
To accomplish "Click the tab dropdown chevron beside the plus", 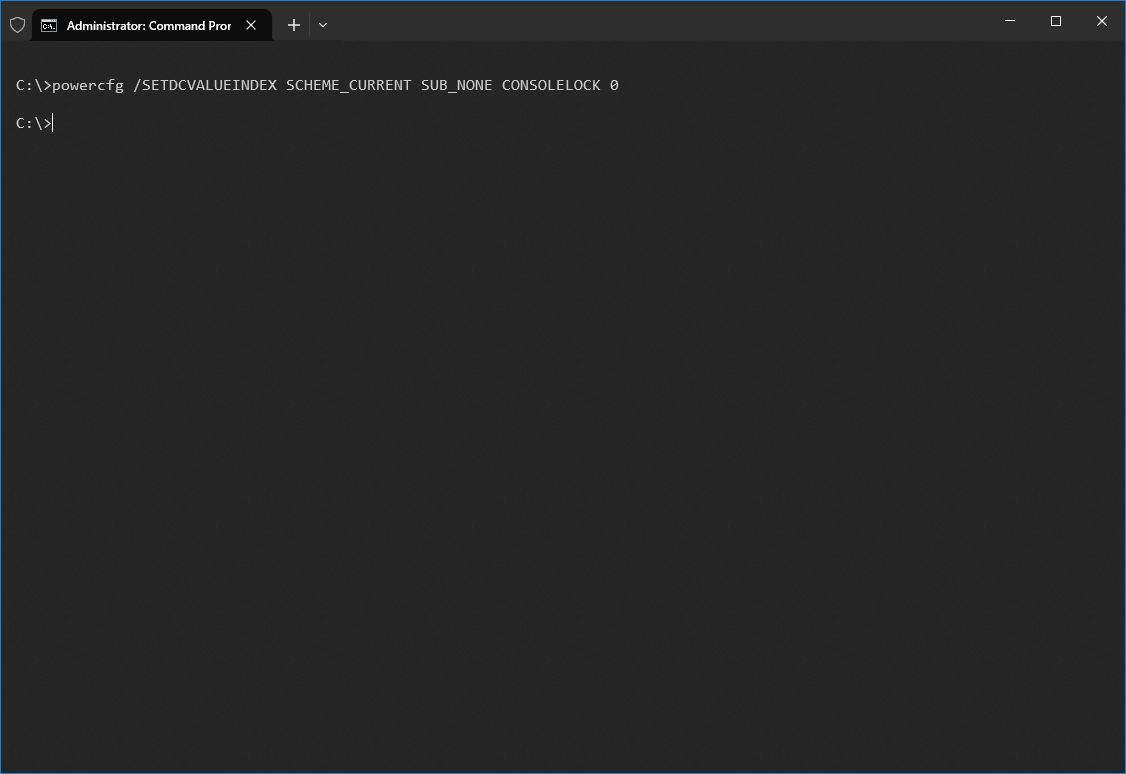I will (x=322, y=24).
